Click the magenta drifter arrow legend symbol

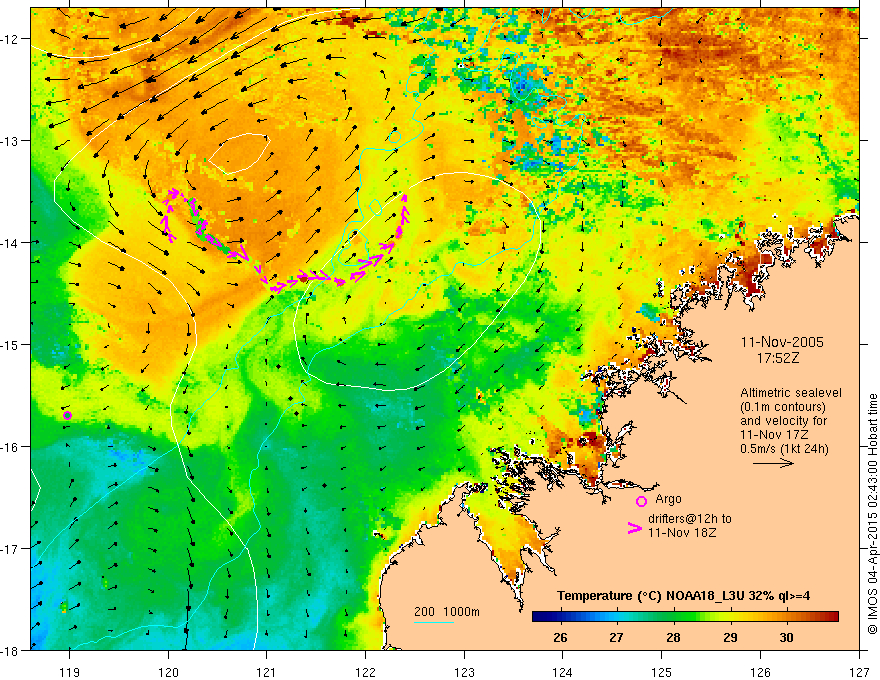click(x=635, y=528)
